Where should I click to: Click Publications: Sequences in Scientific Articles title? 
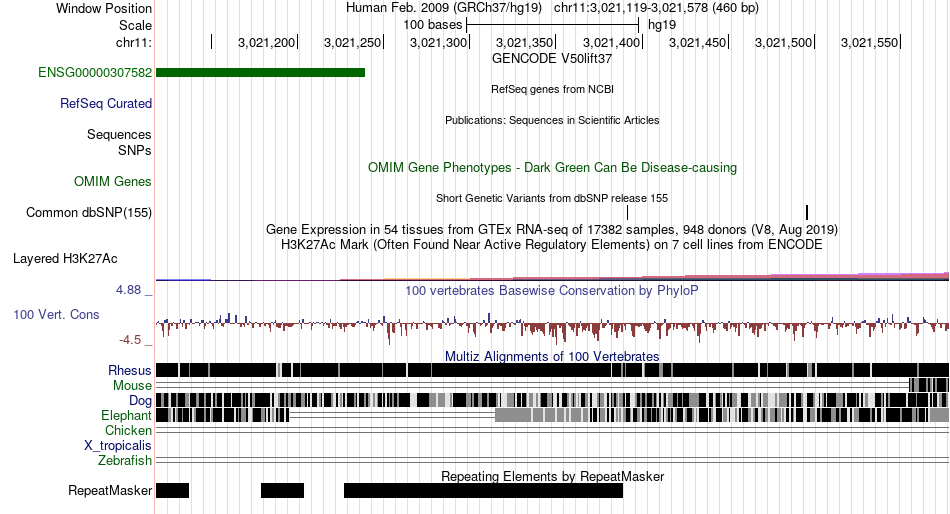point(552,121)
